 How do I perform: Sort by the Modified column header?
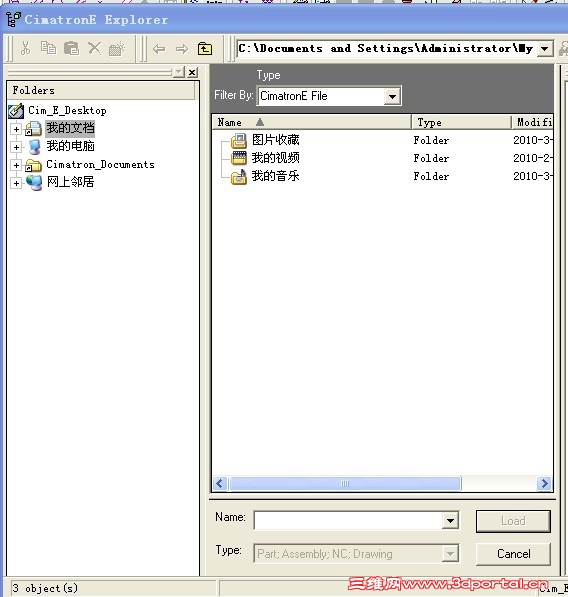click(532, 122)
